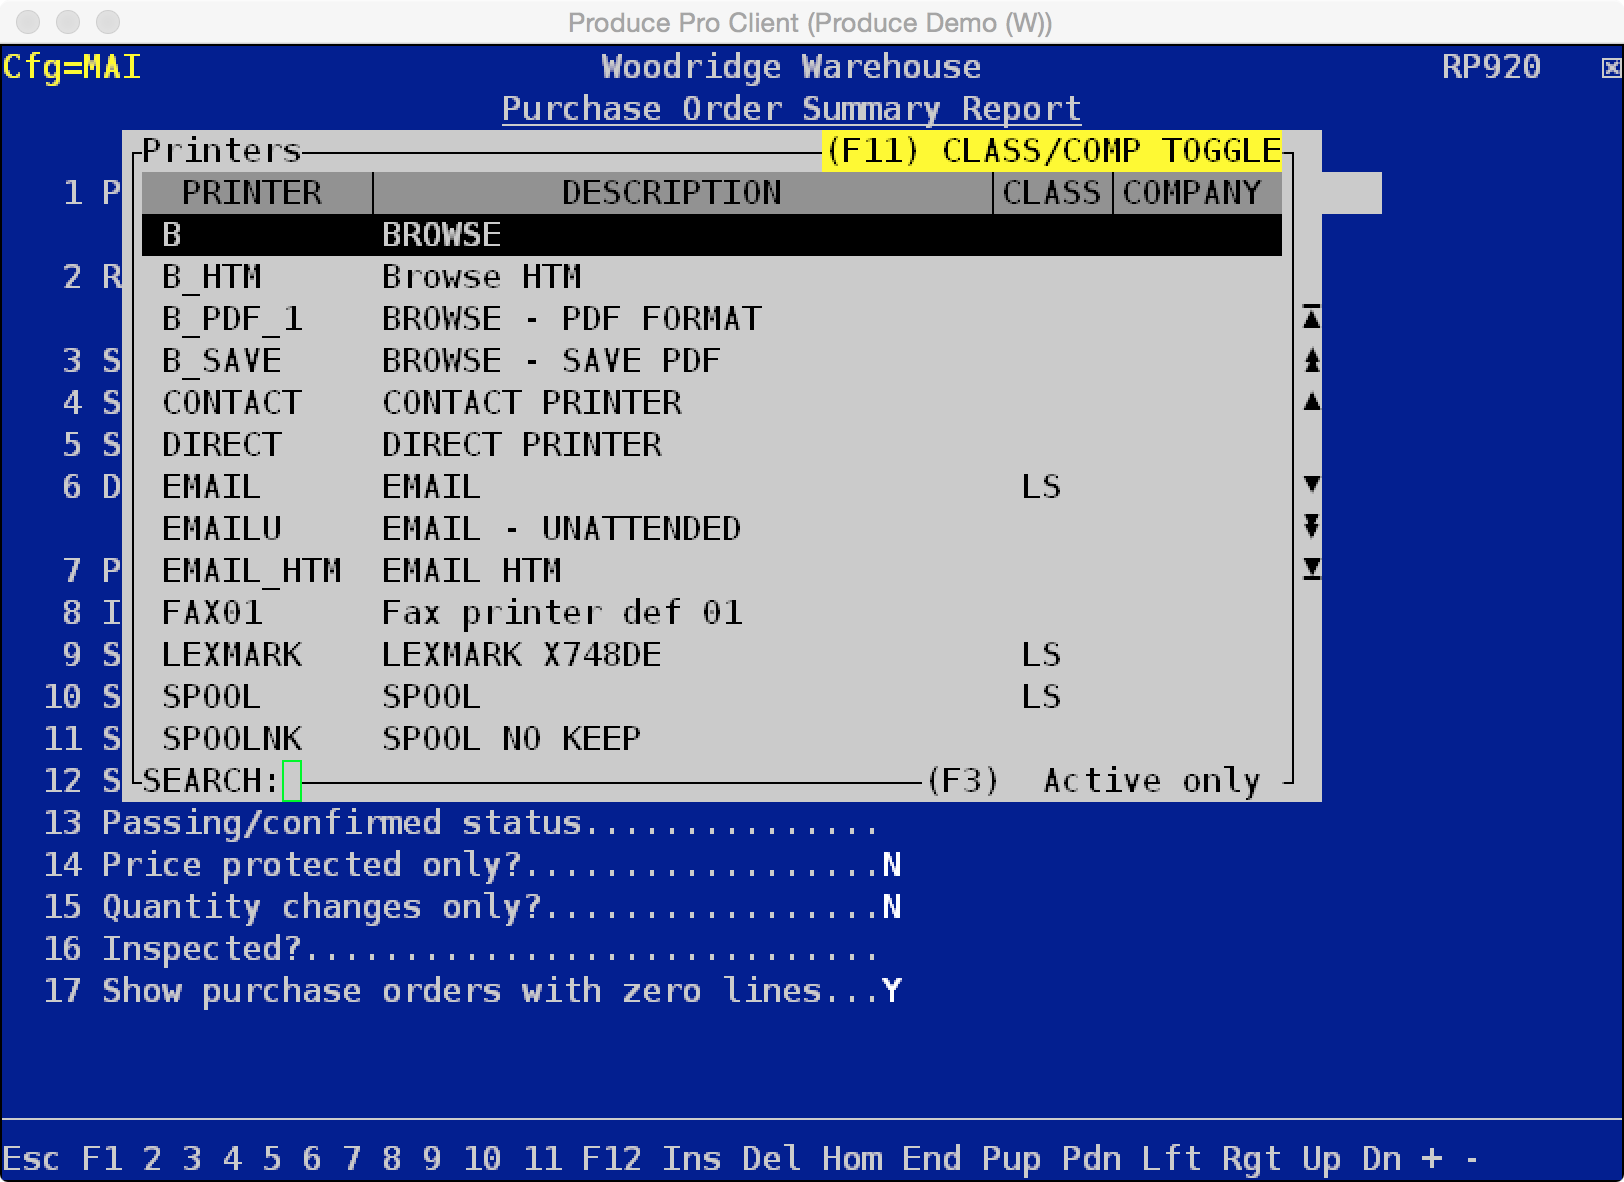Click Show purchase orders with zero lines
The image size is (1624, 1182).
click(472, 991)
